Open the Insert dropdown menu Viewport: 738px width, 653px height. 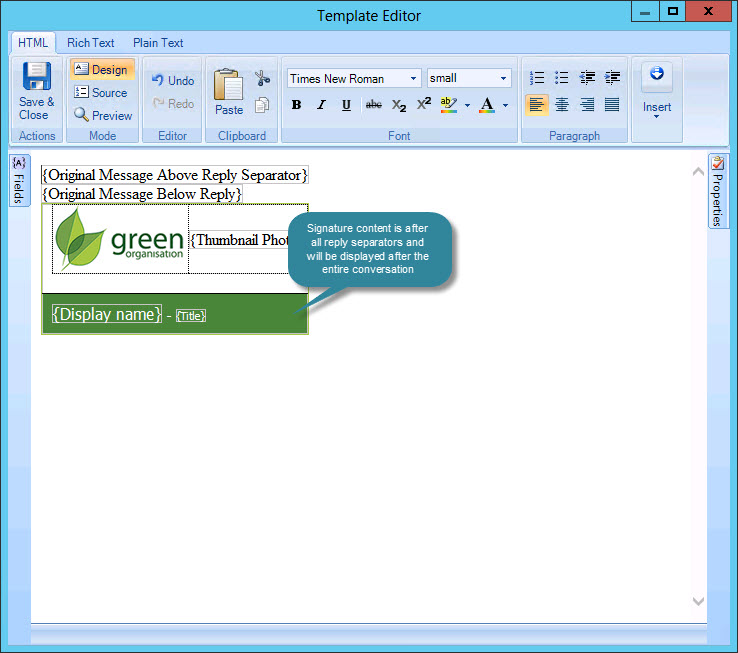pos(657,90)
